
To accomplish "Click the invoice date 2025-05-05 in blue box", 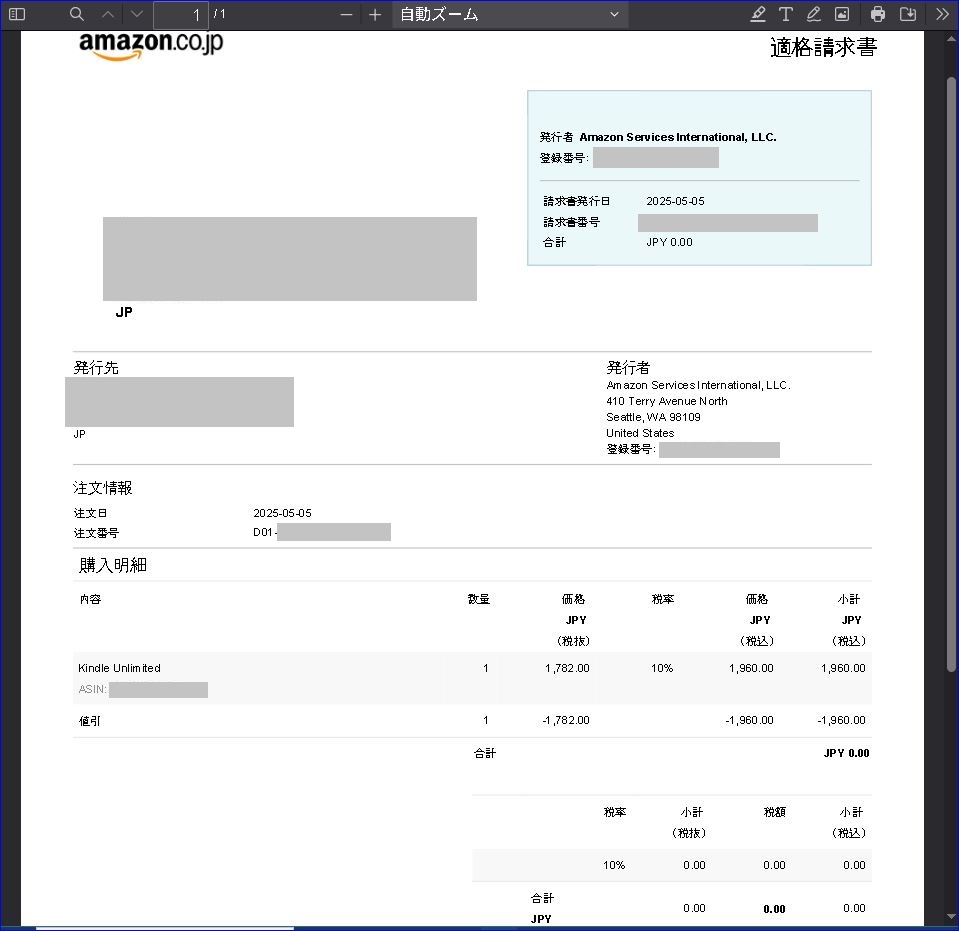I will [675, 201].
